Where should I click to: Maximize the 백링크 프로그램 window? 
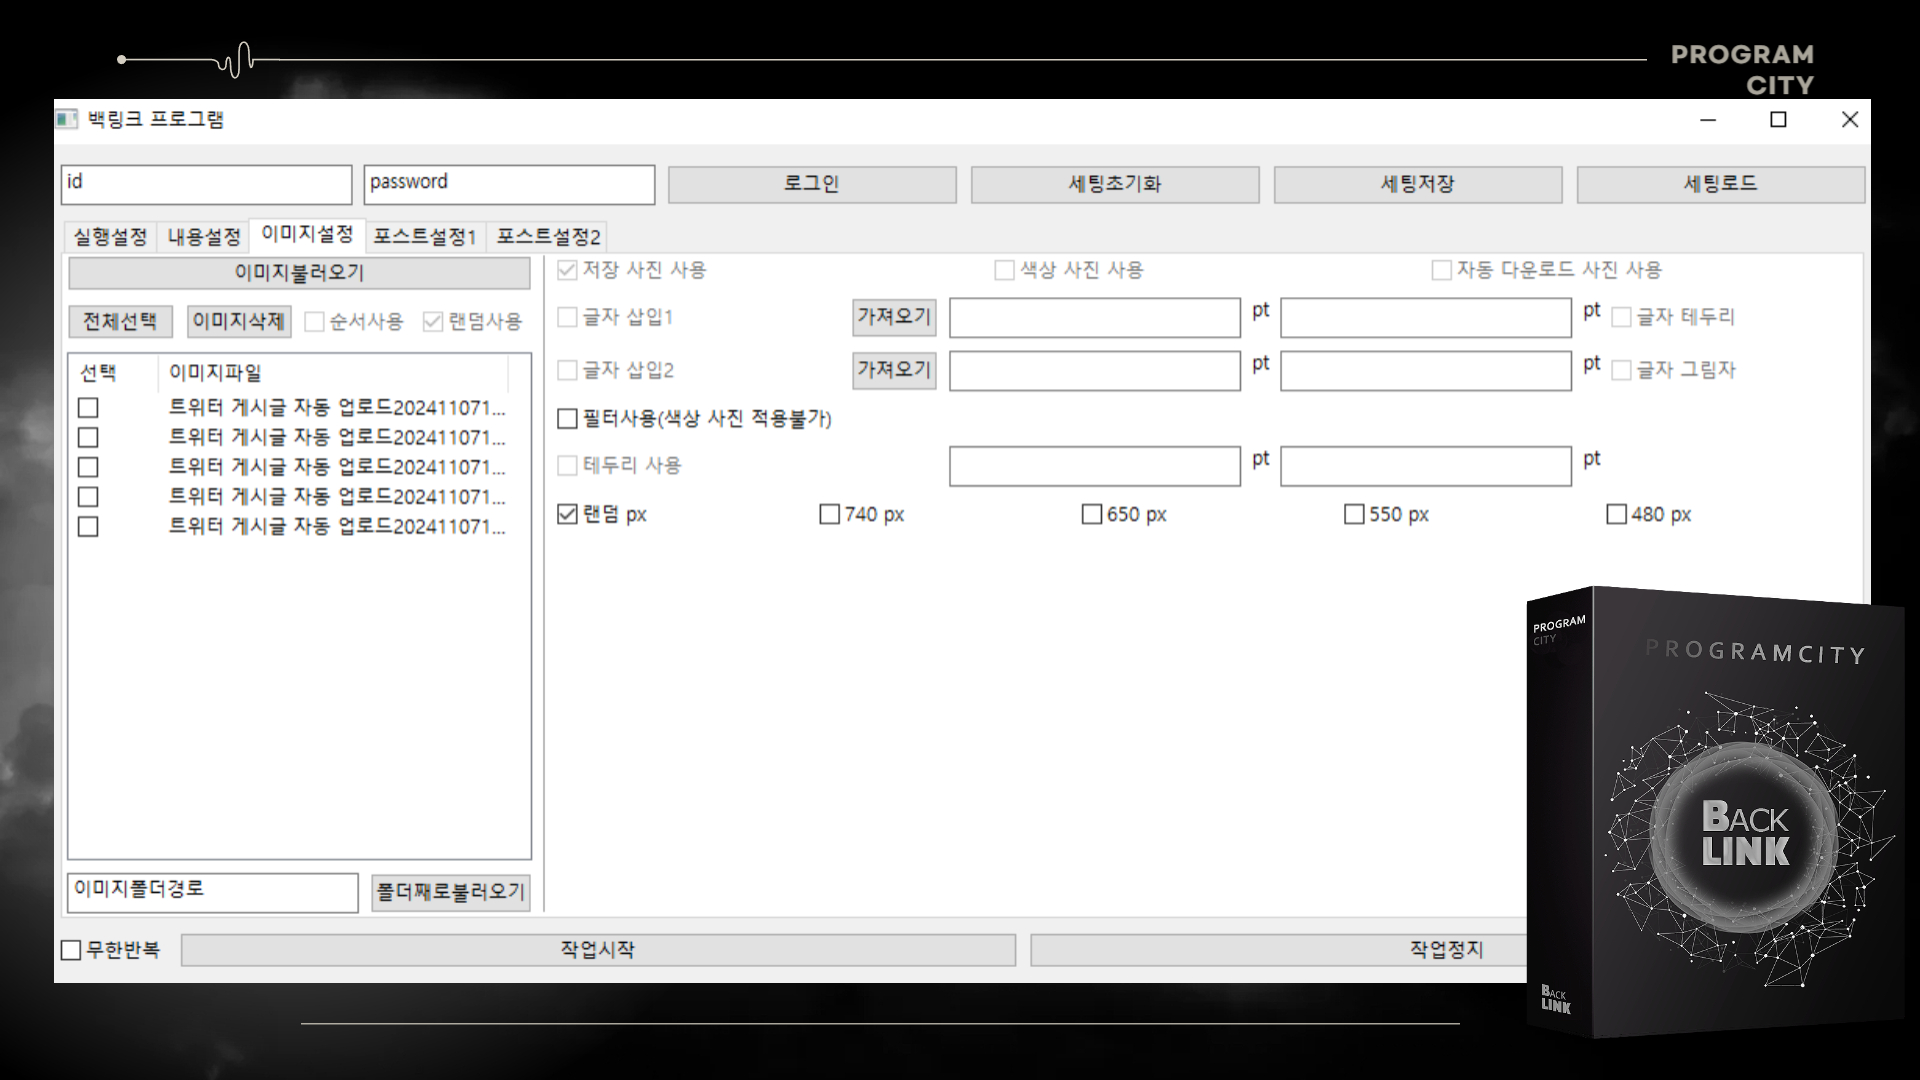1778,120
